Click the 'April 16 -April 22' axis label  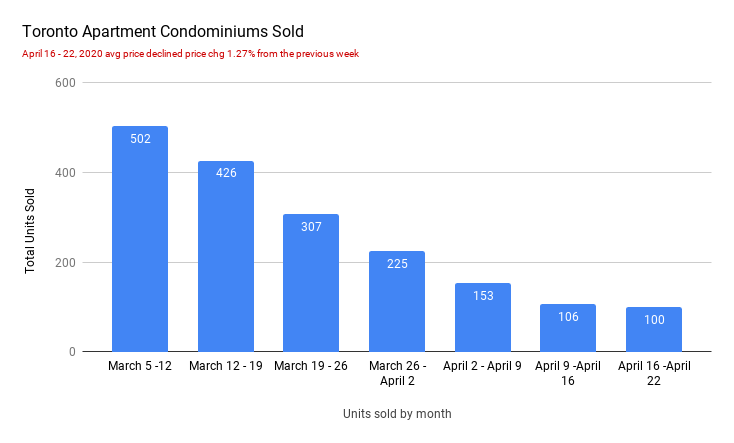tap(654, 373)
